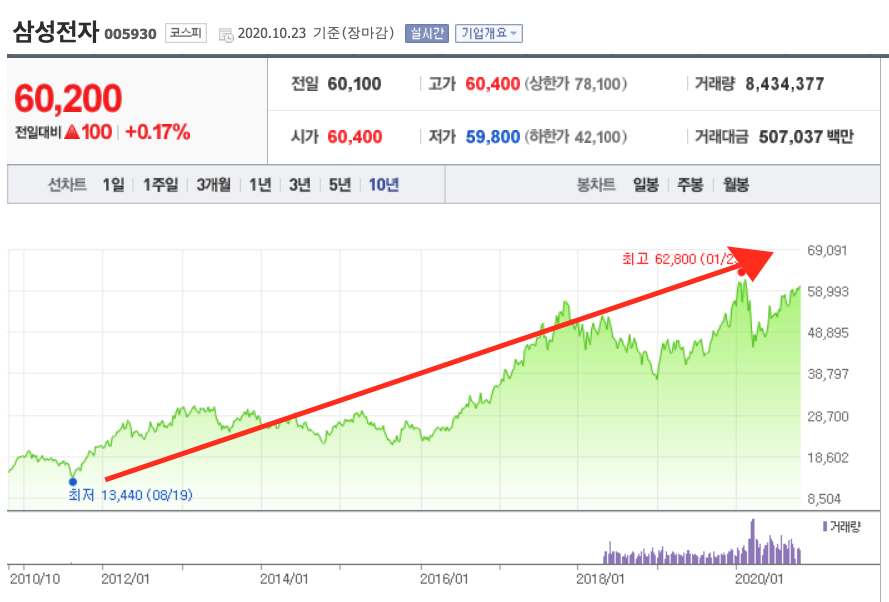Select the 1일 line chart tab

pyautogui.click(x=113, y=185)
